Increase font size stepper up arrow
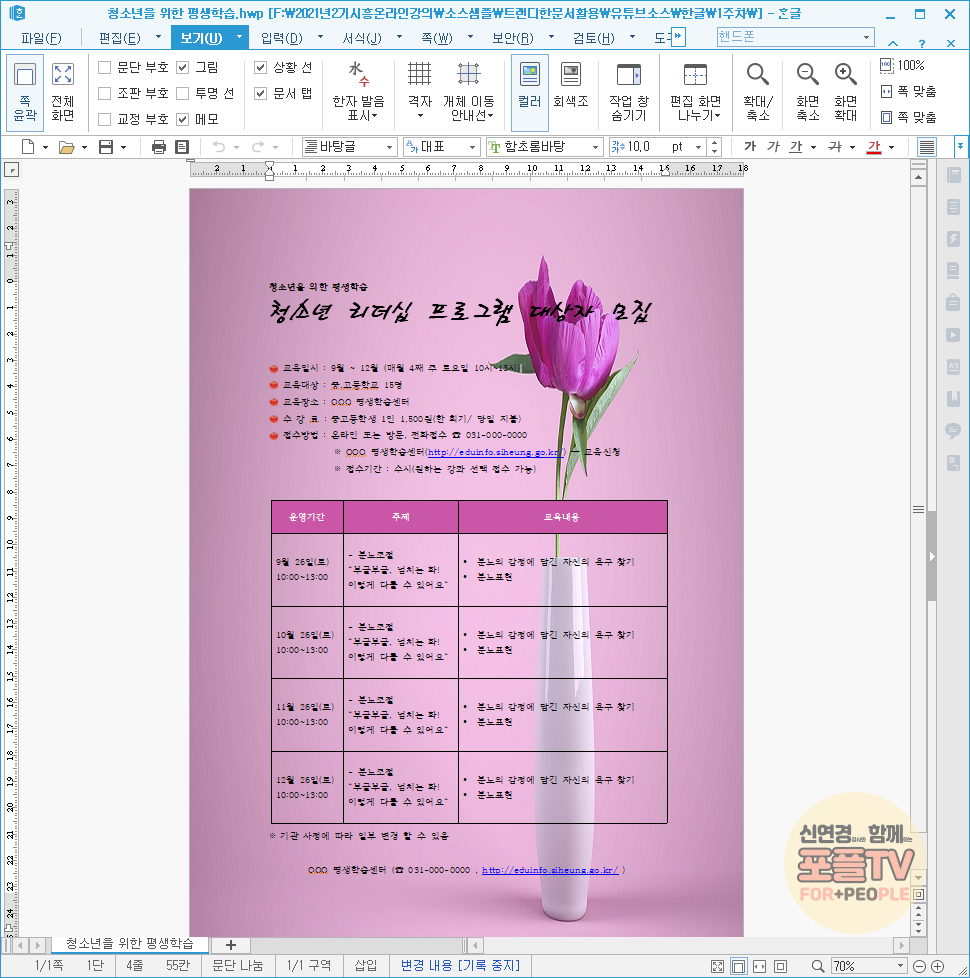The height and width of the screenshot is (978, 970). coord(715,143)
